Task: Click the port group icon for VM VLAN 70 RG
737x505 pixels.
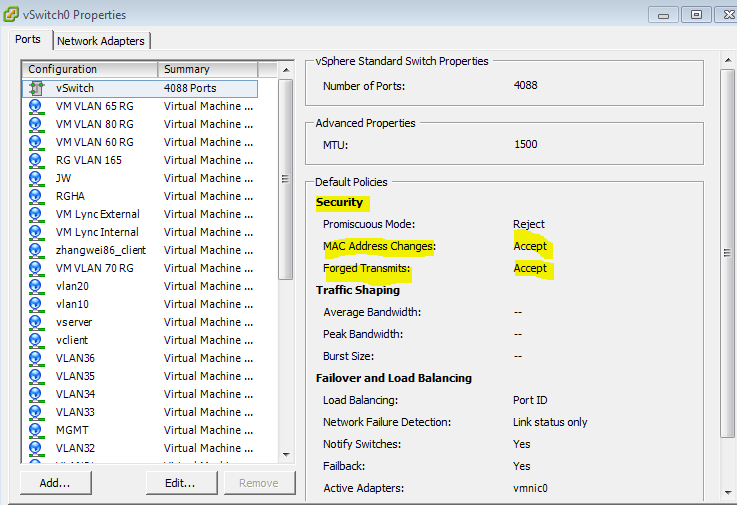Action: point(36,268)
